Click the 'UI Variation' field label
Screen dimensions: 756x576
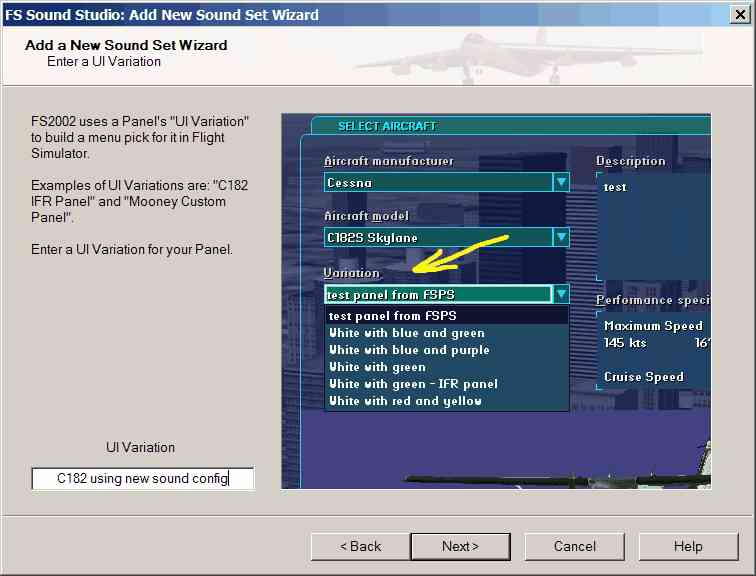(140, 447)
